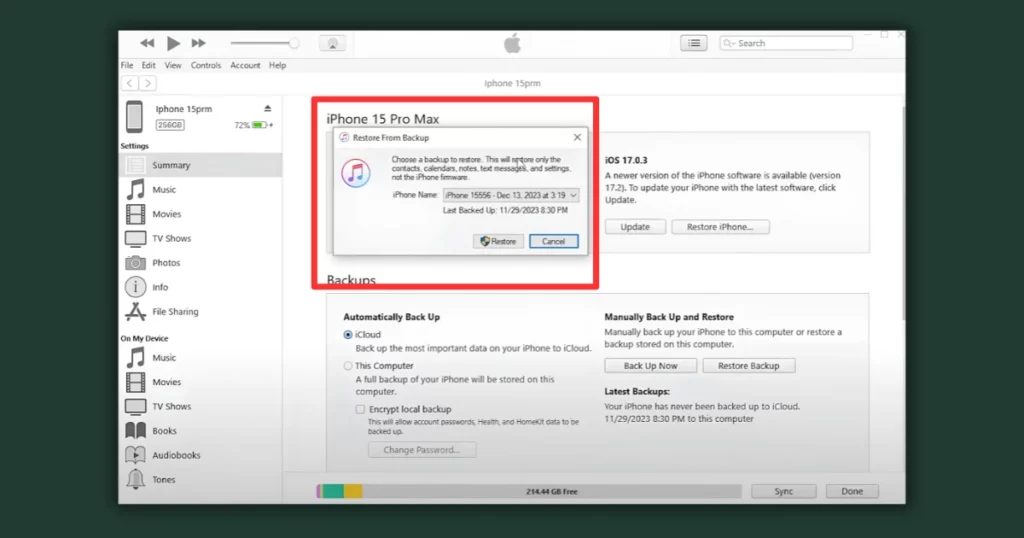The width and height of the screenshot is (1024, 538).
Task: Select the Info icon in sidebar
Action: point(135,287)
